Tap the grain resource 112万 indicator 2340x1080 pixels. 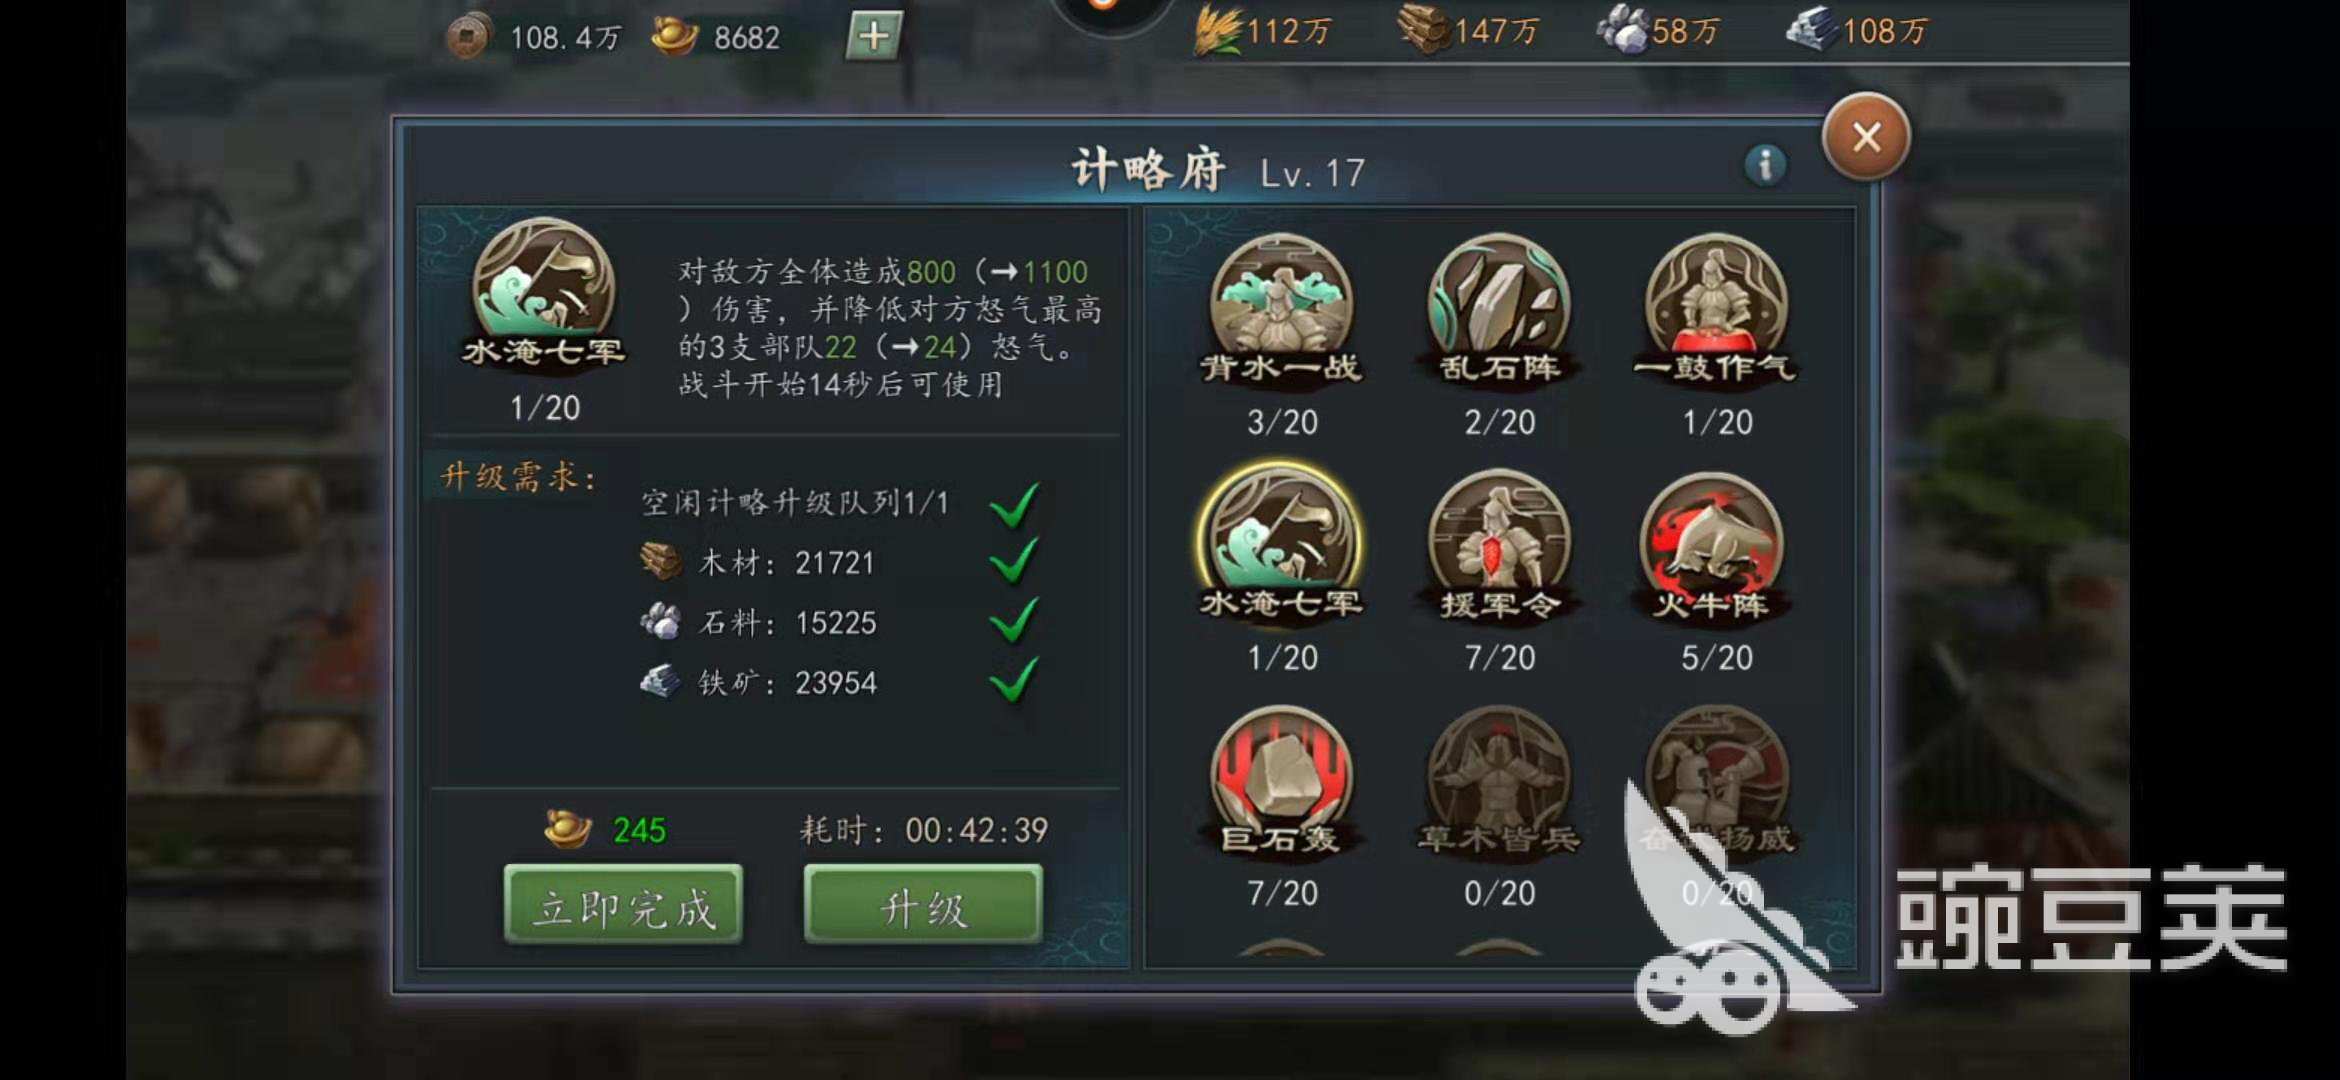click(x=1265, y=31)
